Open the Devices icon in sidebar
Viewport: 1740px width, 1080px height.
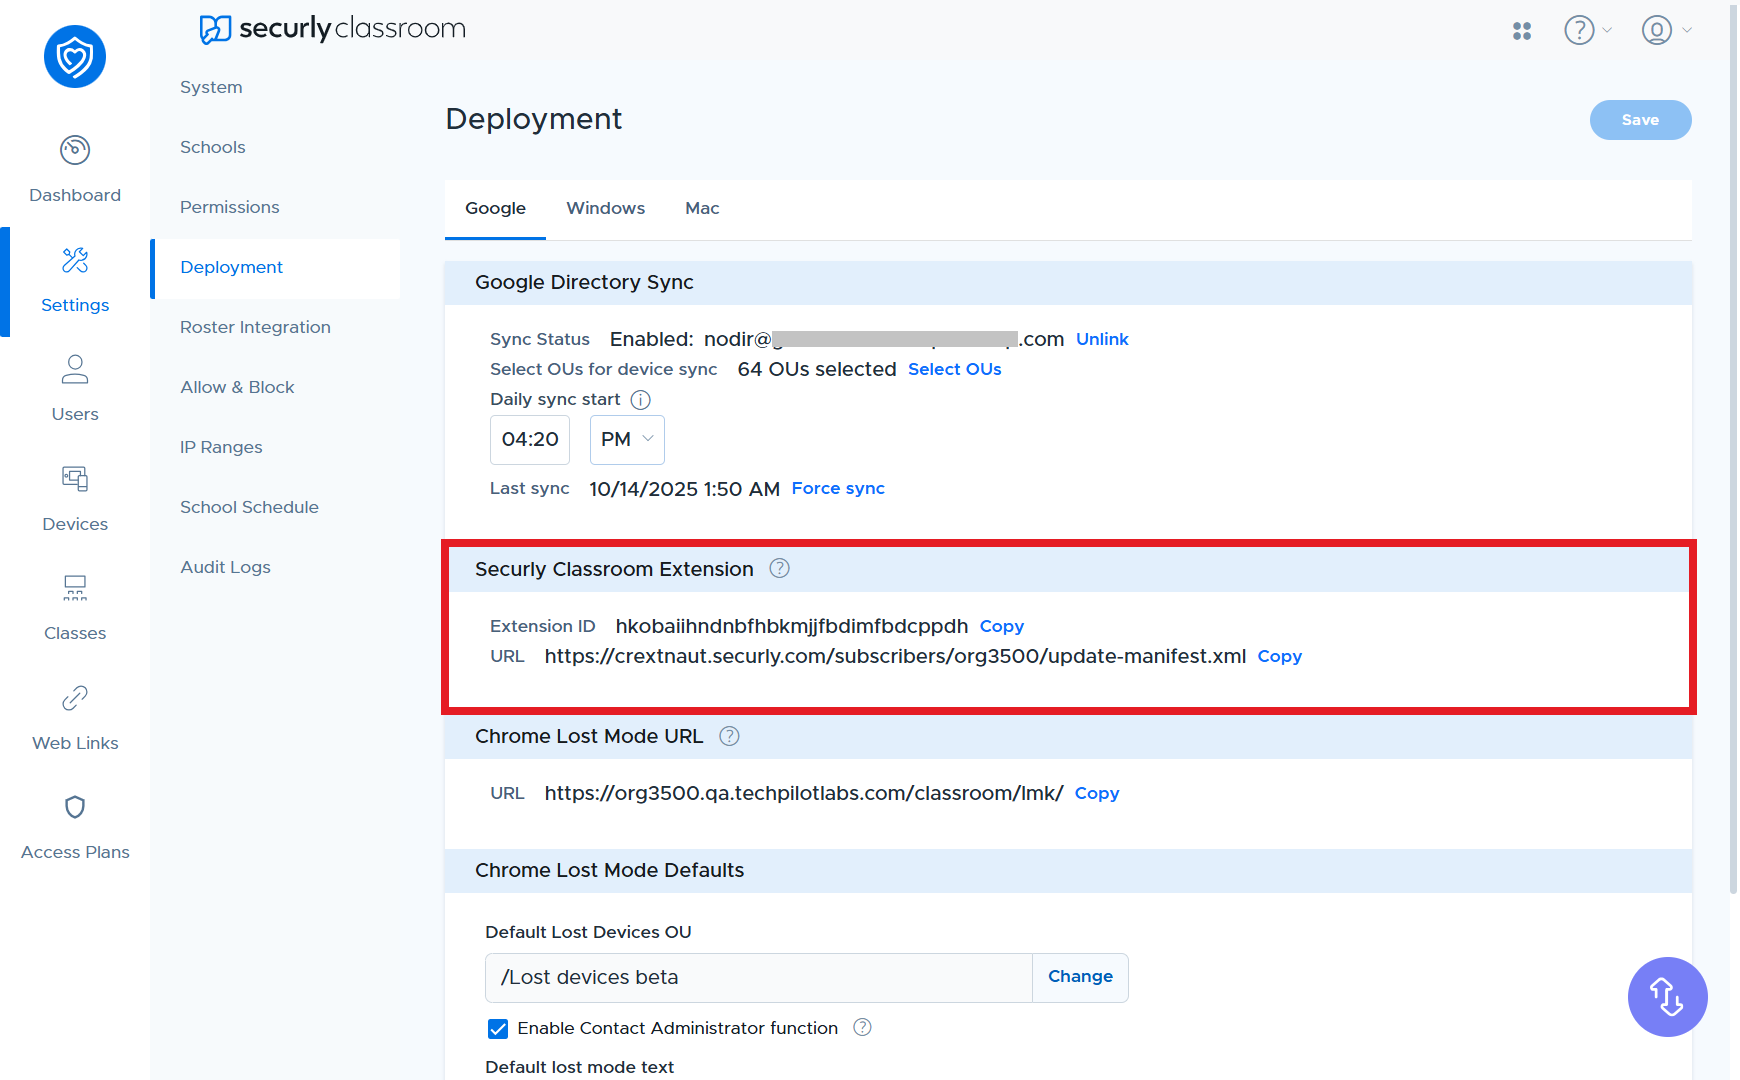(75, 479)
